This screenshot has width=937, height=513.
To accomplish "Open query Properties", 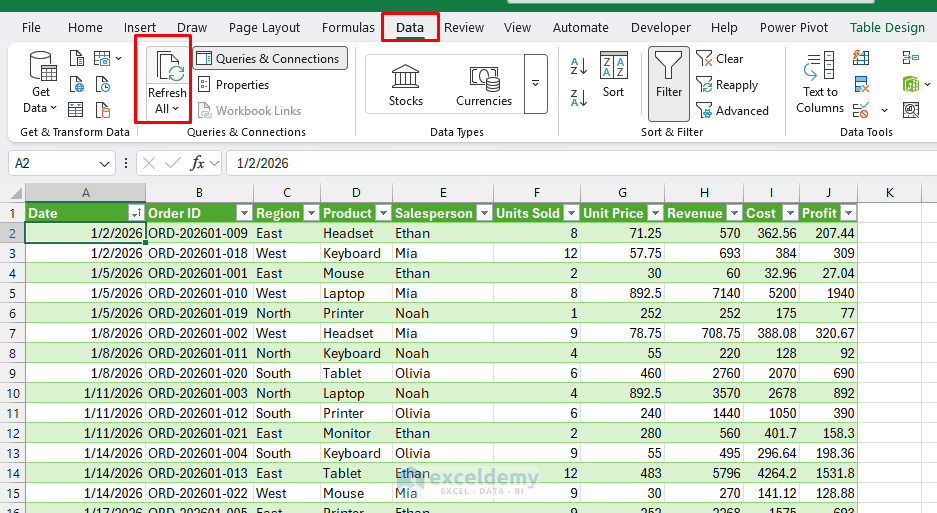I will [x=234, y=84].
